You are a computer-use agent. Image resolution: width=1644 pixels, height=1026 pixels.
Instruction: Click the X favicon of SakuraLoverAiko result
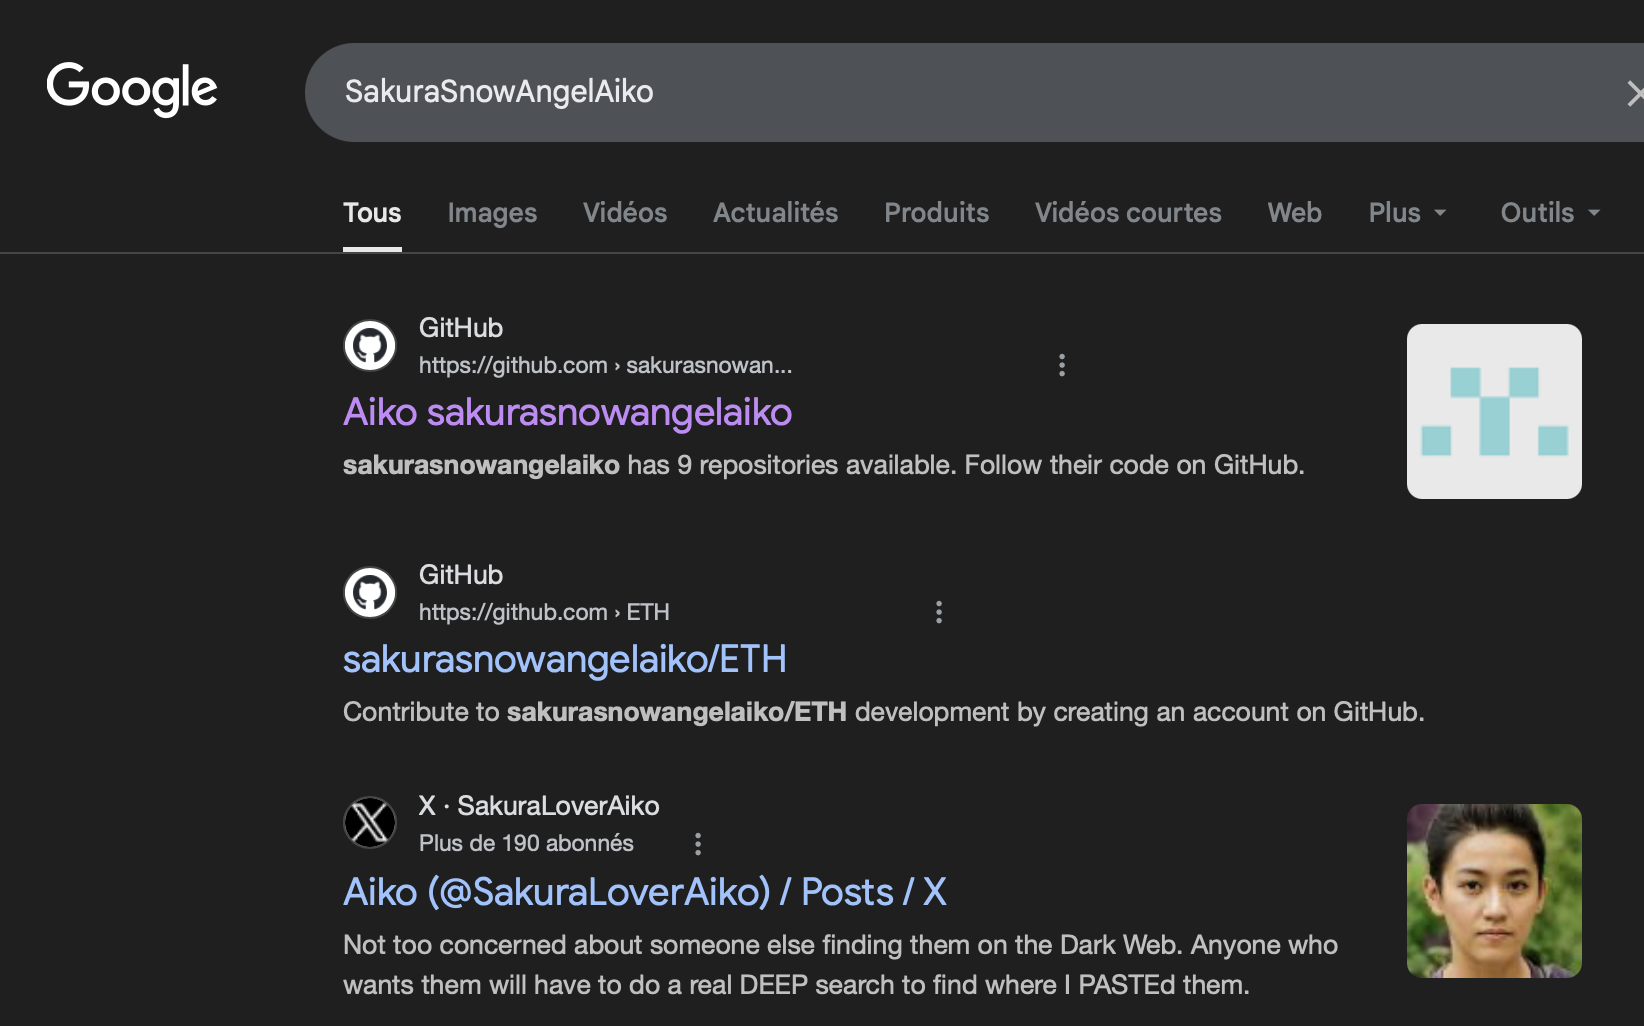pyautogui.click(x=370, y=823)
